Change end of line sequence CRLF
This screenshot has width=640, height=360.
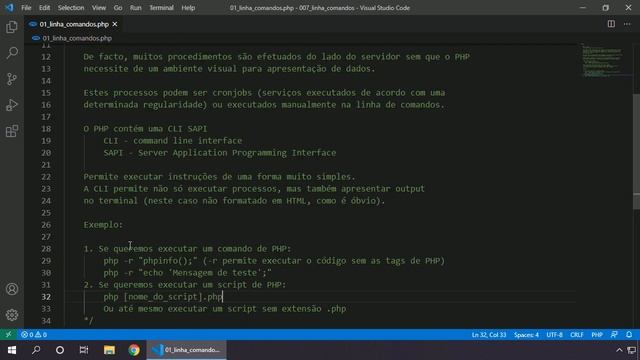click(x=576, y=335)
